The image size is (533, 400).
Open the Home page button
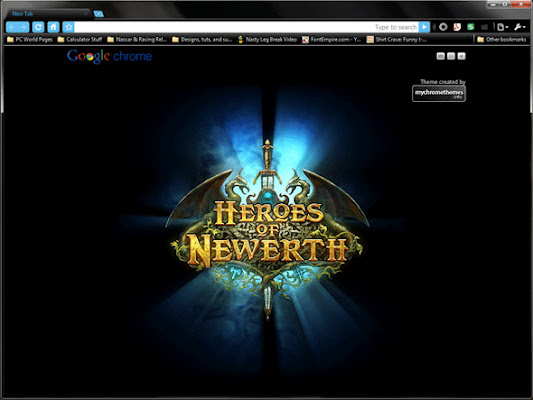tap(53, 27)
